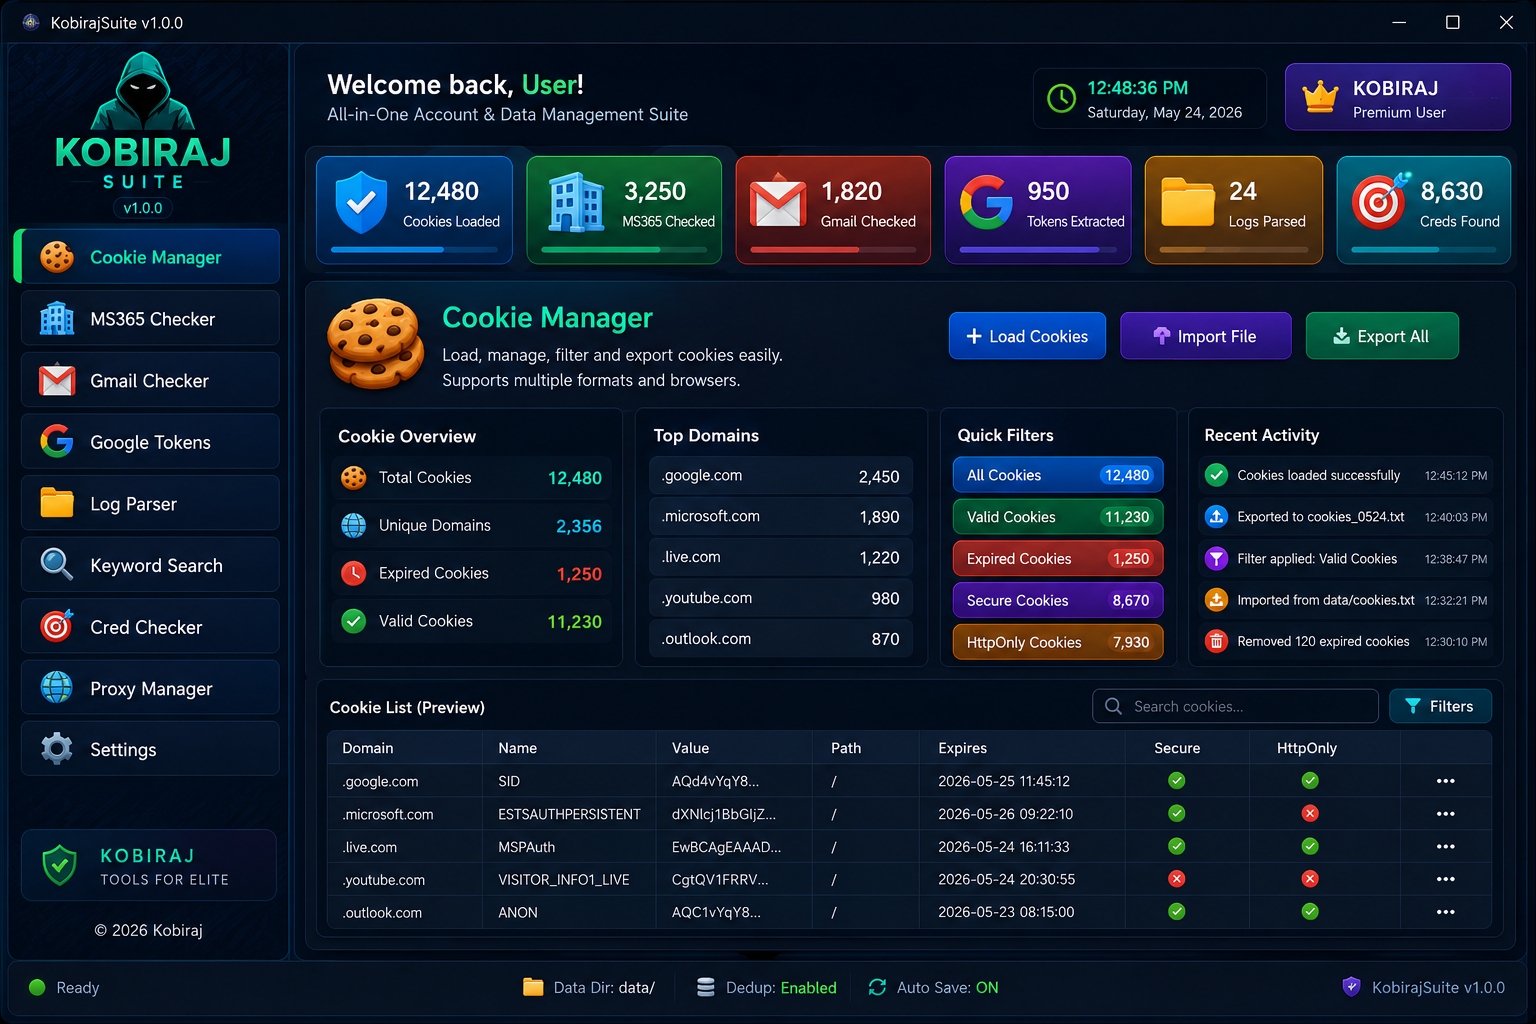
Task: Click the KOBIRAJ Premium User badge
Action: [1397, 97]
